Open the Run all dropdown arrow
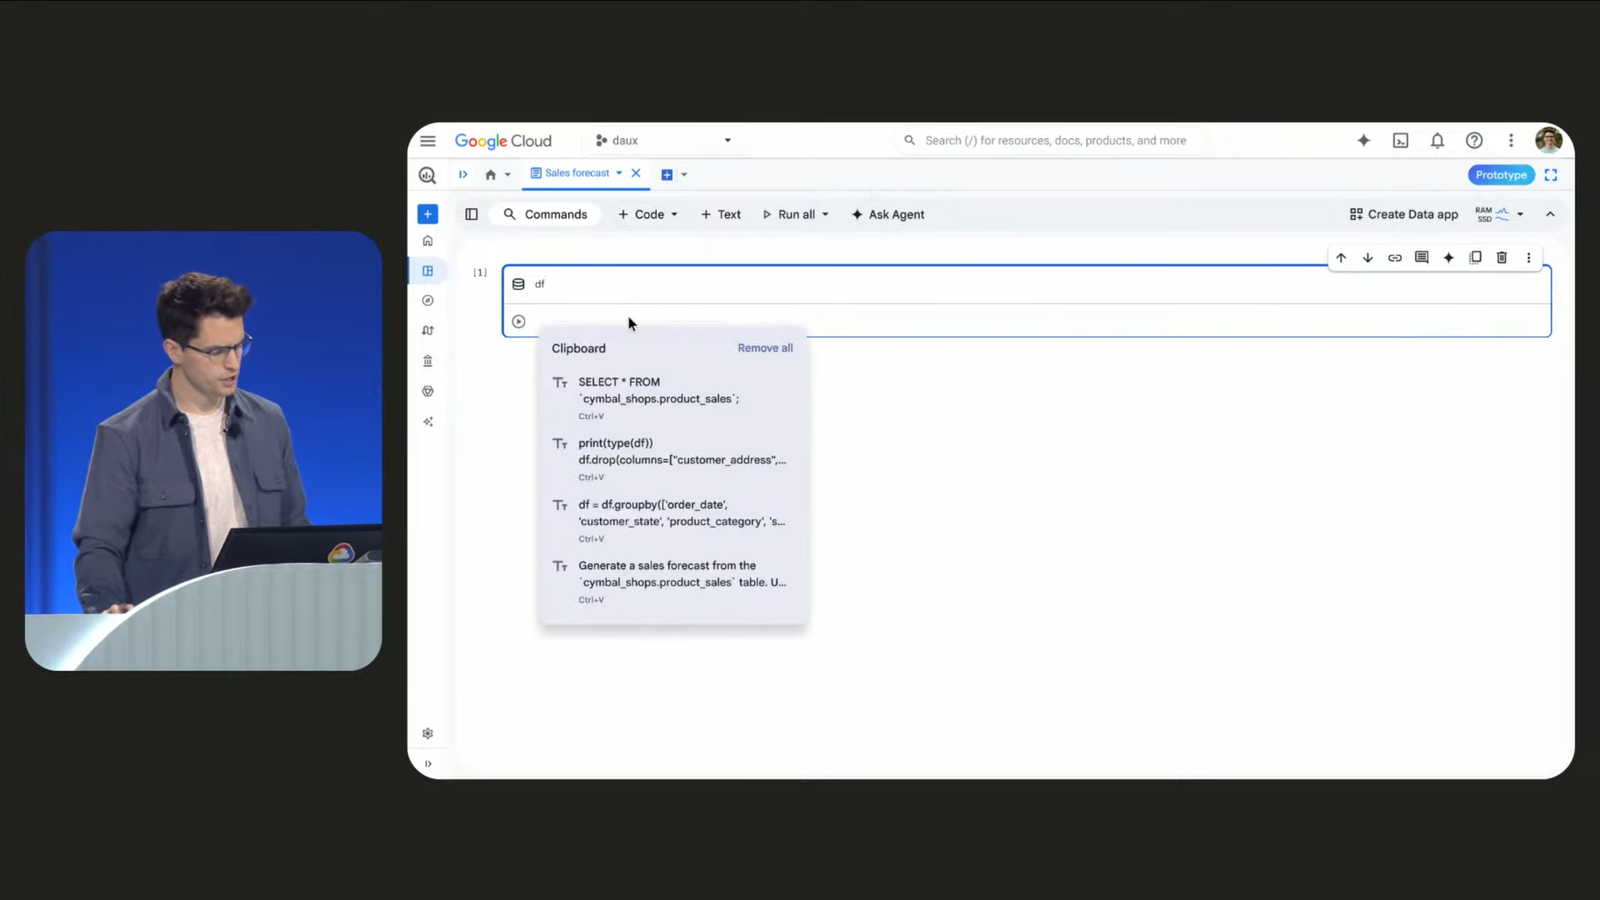The image size is (1600, 900). [825, 214]
